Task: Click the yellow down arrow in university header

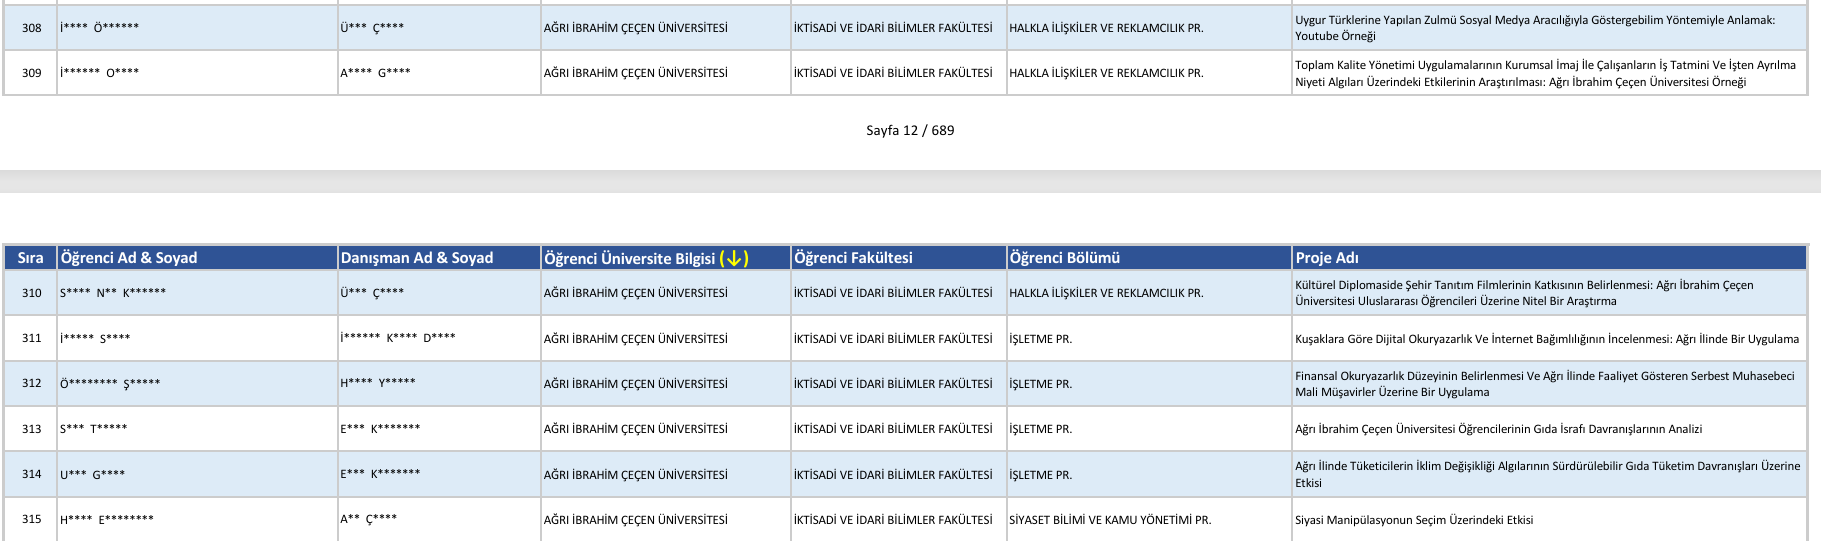Action: point(734,258)
